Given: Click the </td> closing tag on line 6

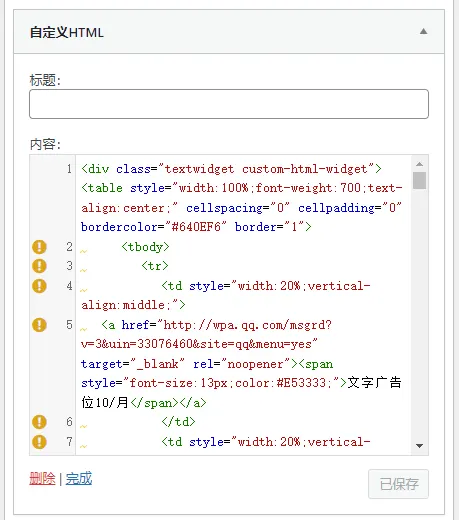Looking at the screenshot, I should pos(178,422).
